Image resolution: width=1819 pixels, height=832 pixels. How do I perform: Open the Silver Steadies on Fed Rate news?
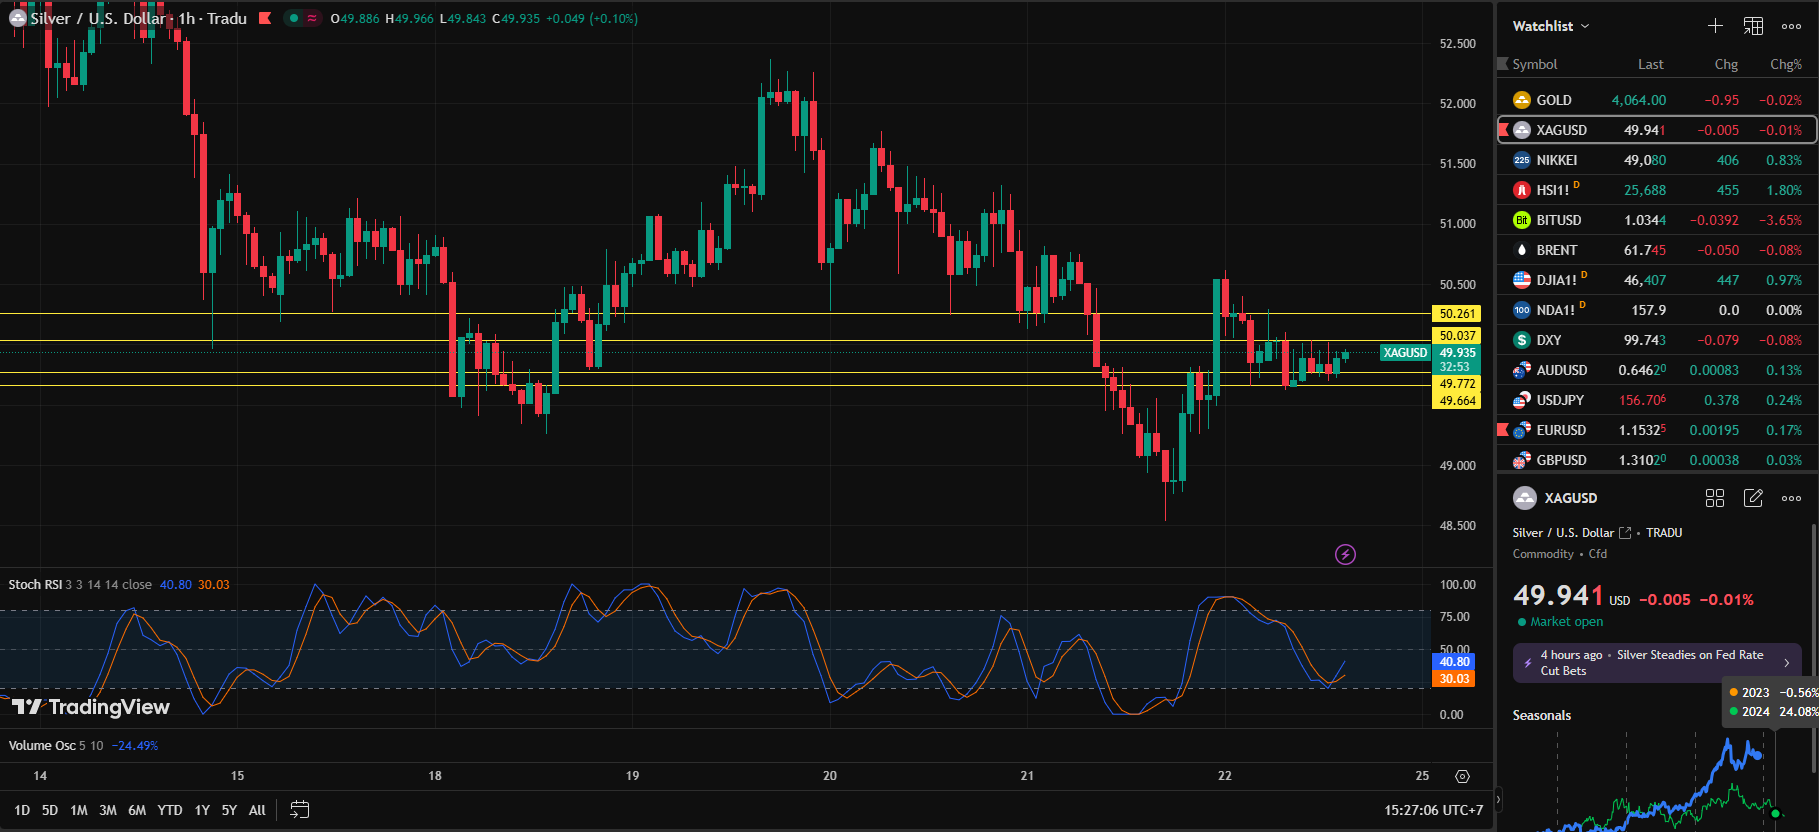1657,662
